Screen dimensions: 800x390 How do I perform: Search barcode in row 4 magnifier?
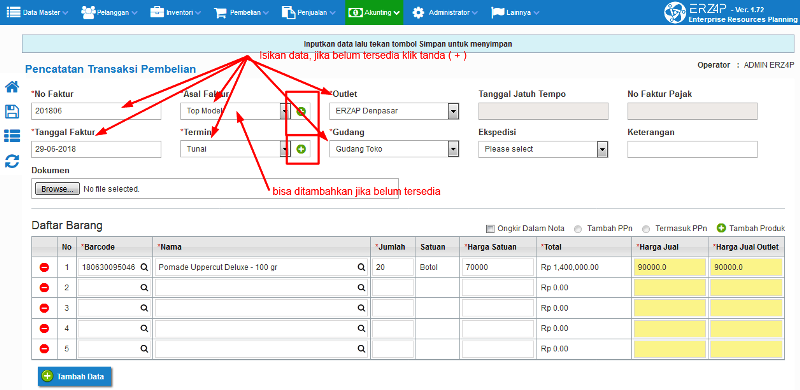(145, 328)
